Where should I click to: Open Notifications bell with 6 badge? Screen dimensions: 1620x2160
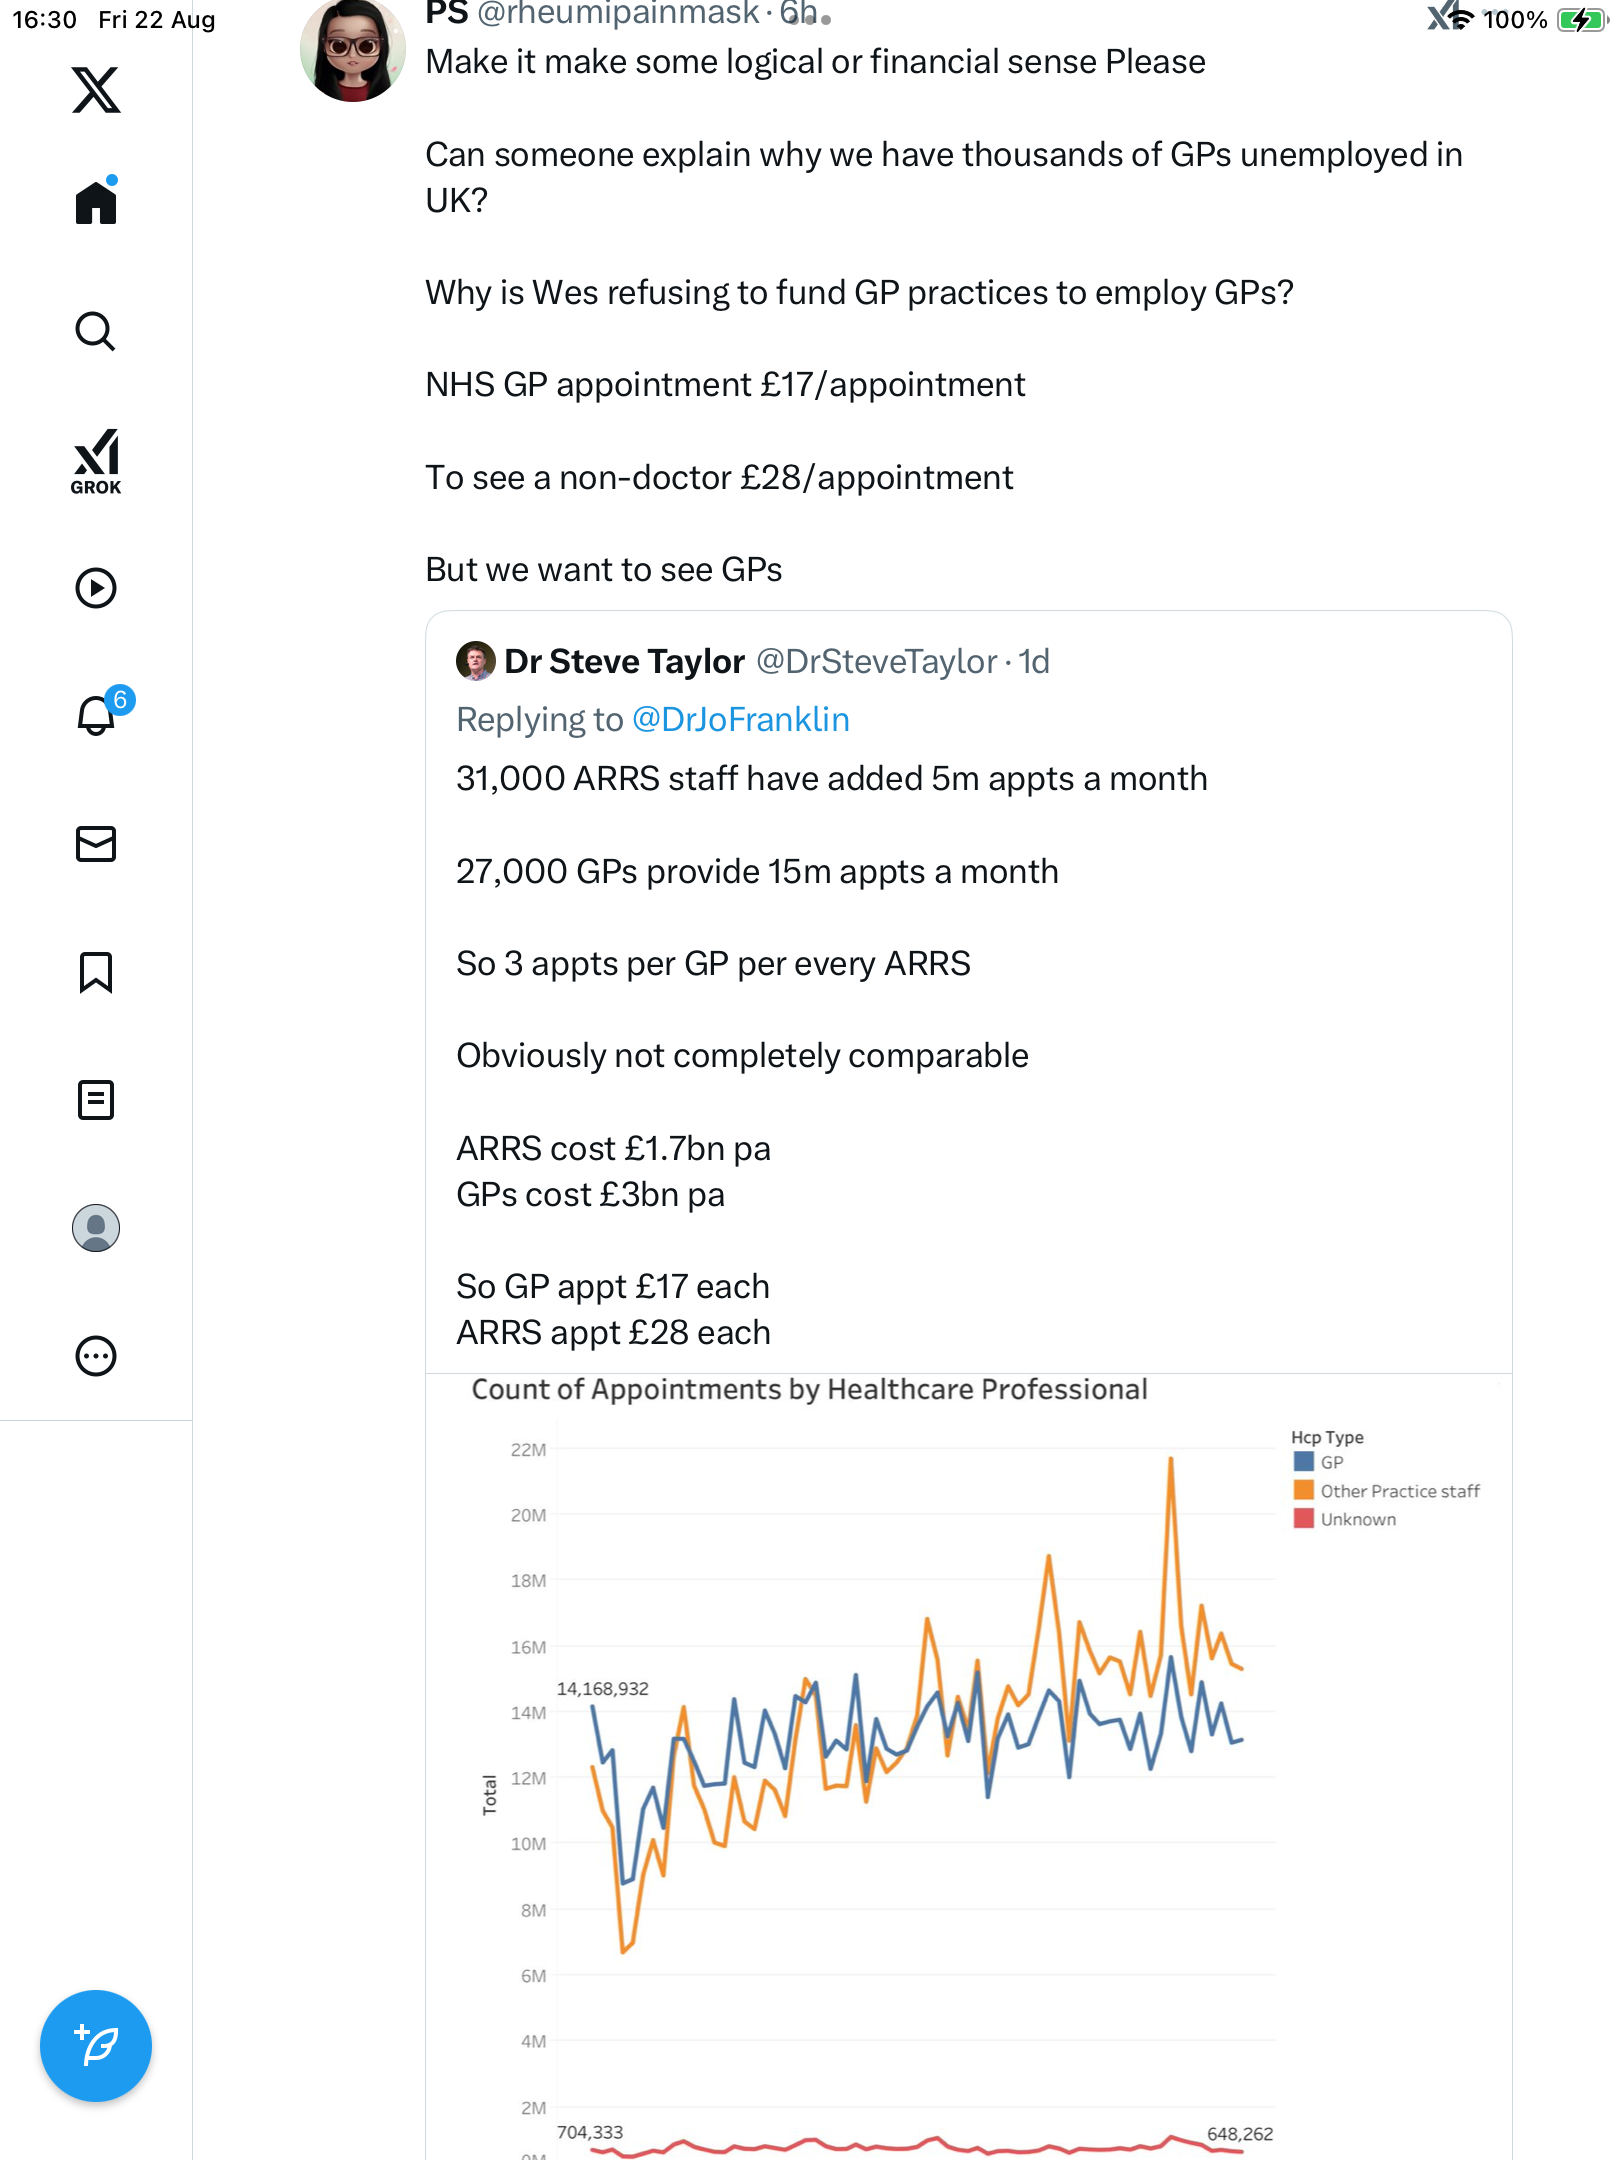pyautogui.click(x=98, y=715)
